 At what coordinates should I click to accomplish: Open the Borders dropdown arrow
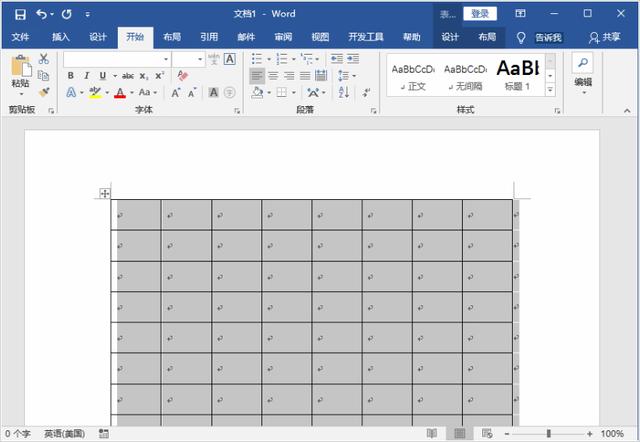tap(293, 93)
